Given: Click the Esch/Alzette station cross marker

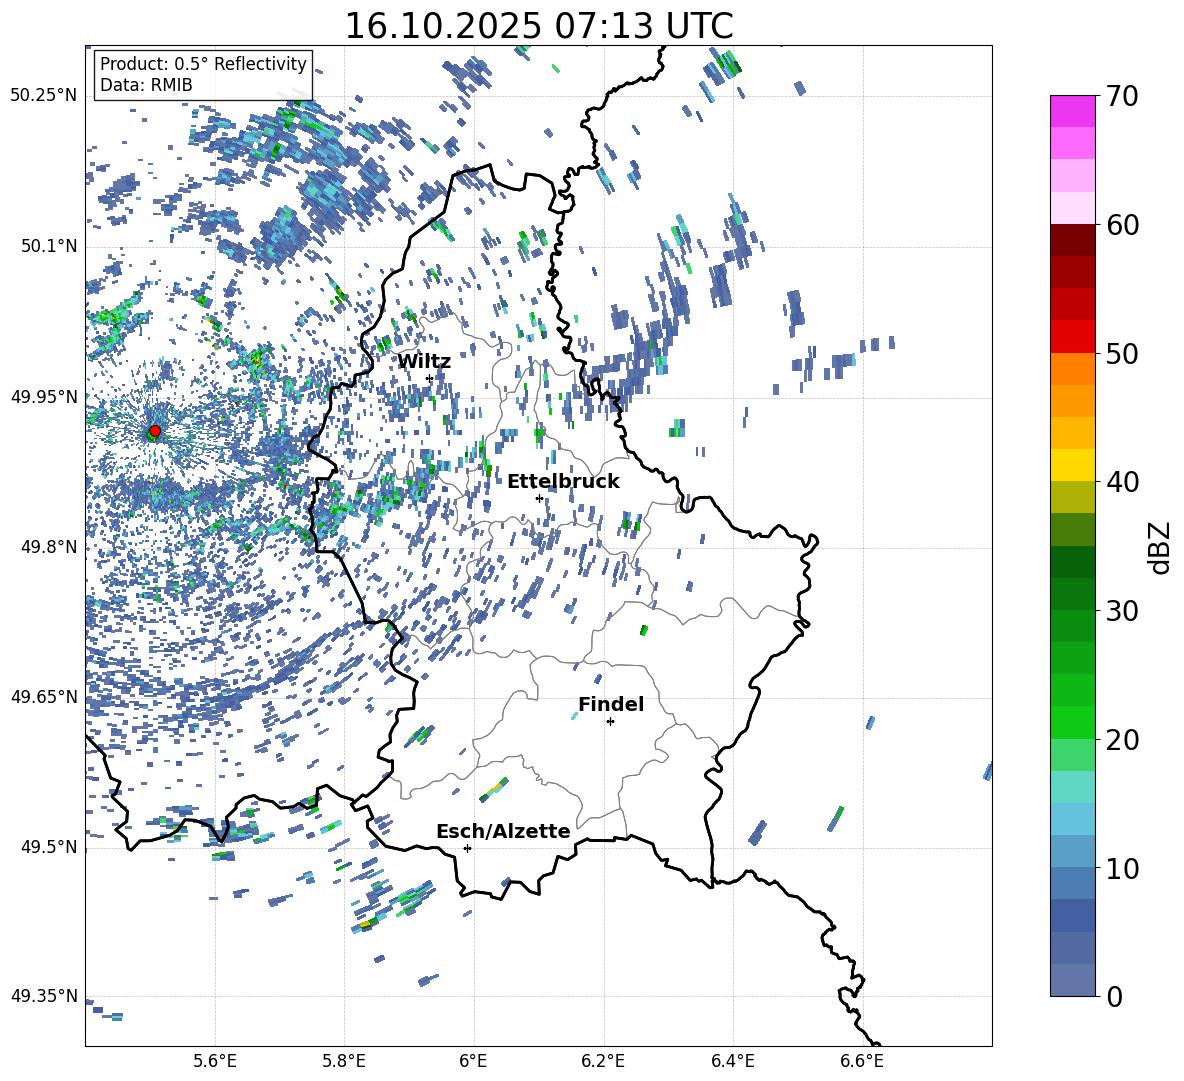Looking at the screenshot, I should point(467,848).
